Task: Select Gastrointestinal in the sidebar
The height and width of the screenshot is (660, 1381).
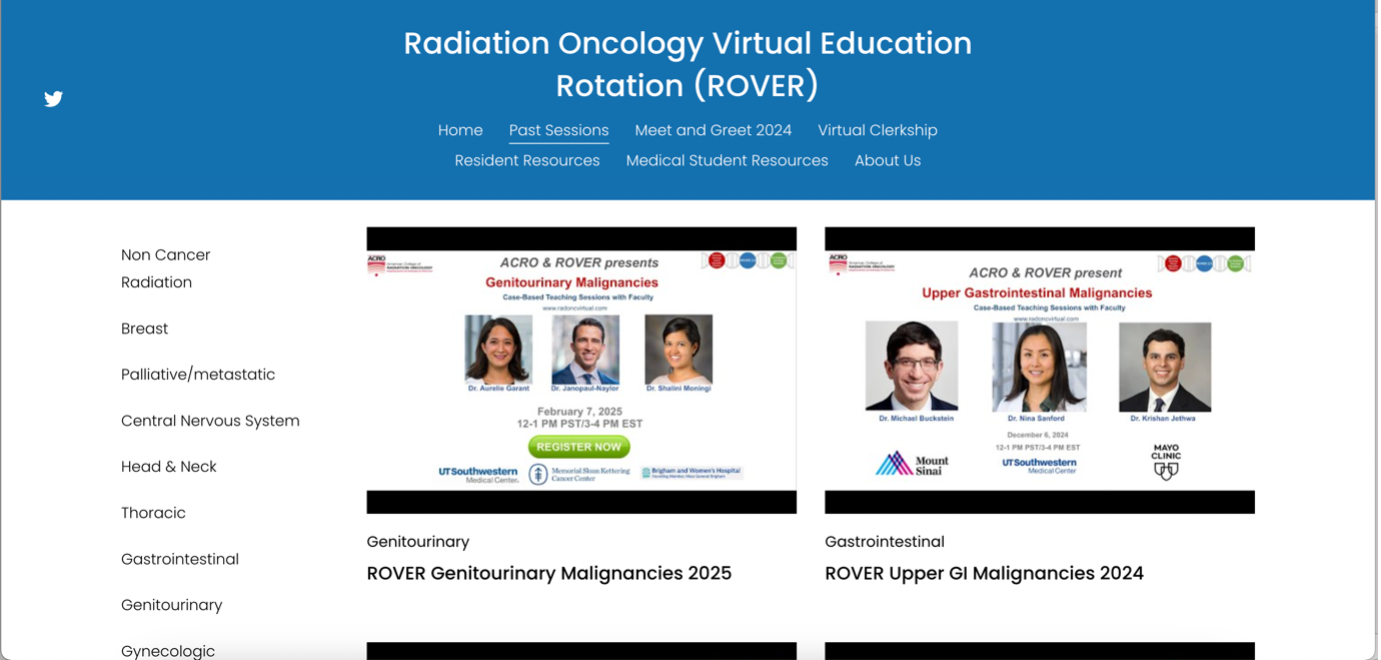Action: [180, 559]
